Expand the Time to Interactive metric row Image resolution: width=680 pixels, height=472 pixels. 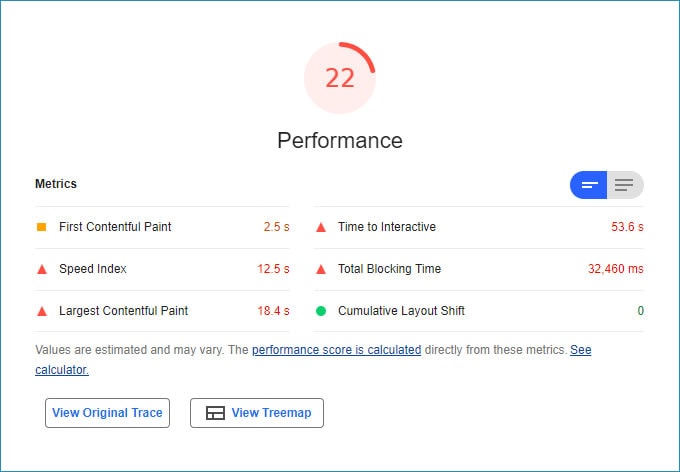[479, 227]
